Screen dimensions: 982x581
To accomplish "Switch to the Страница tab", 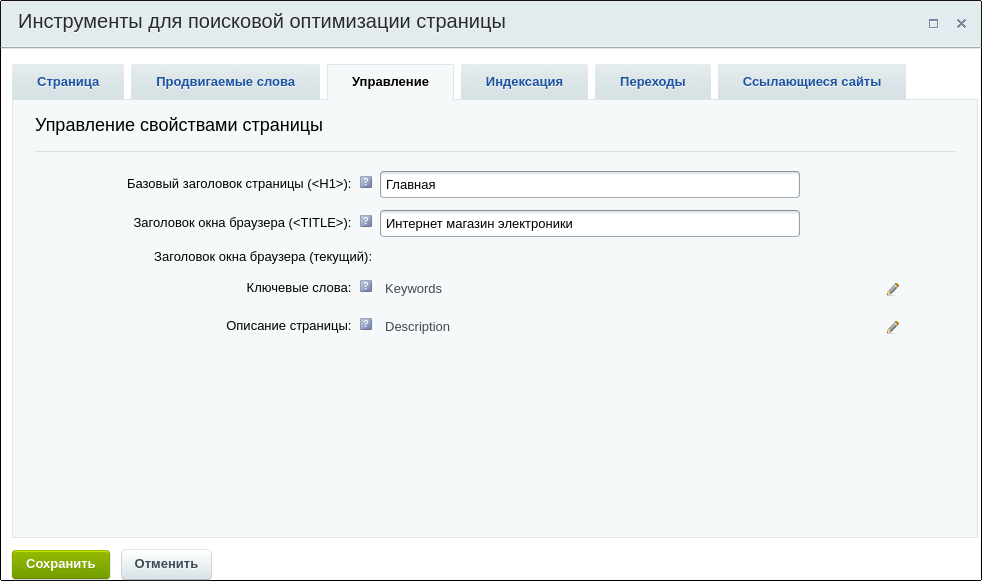I will [68, 81].
